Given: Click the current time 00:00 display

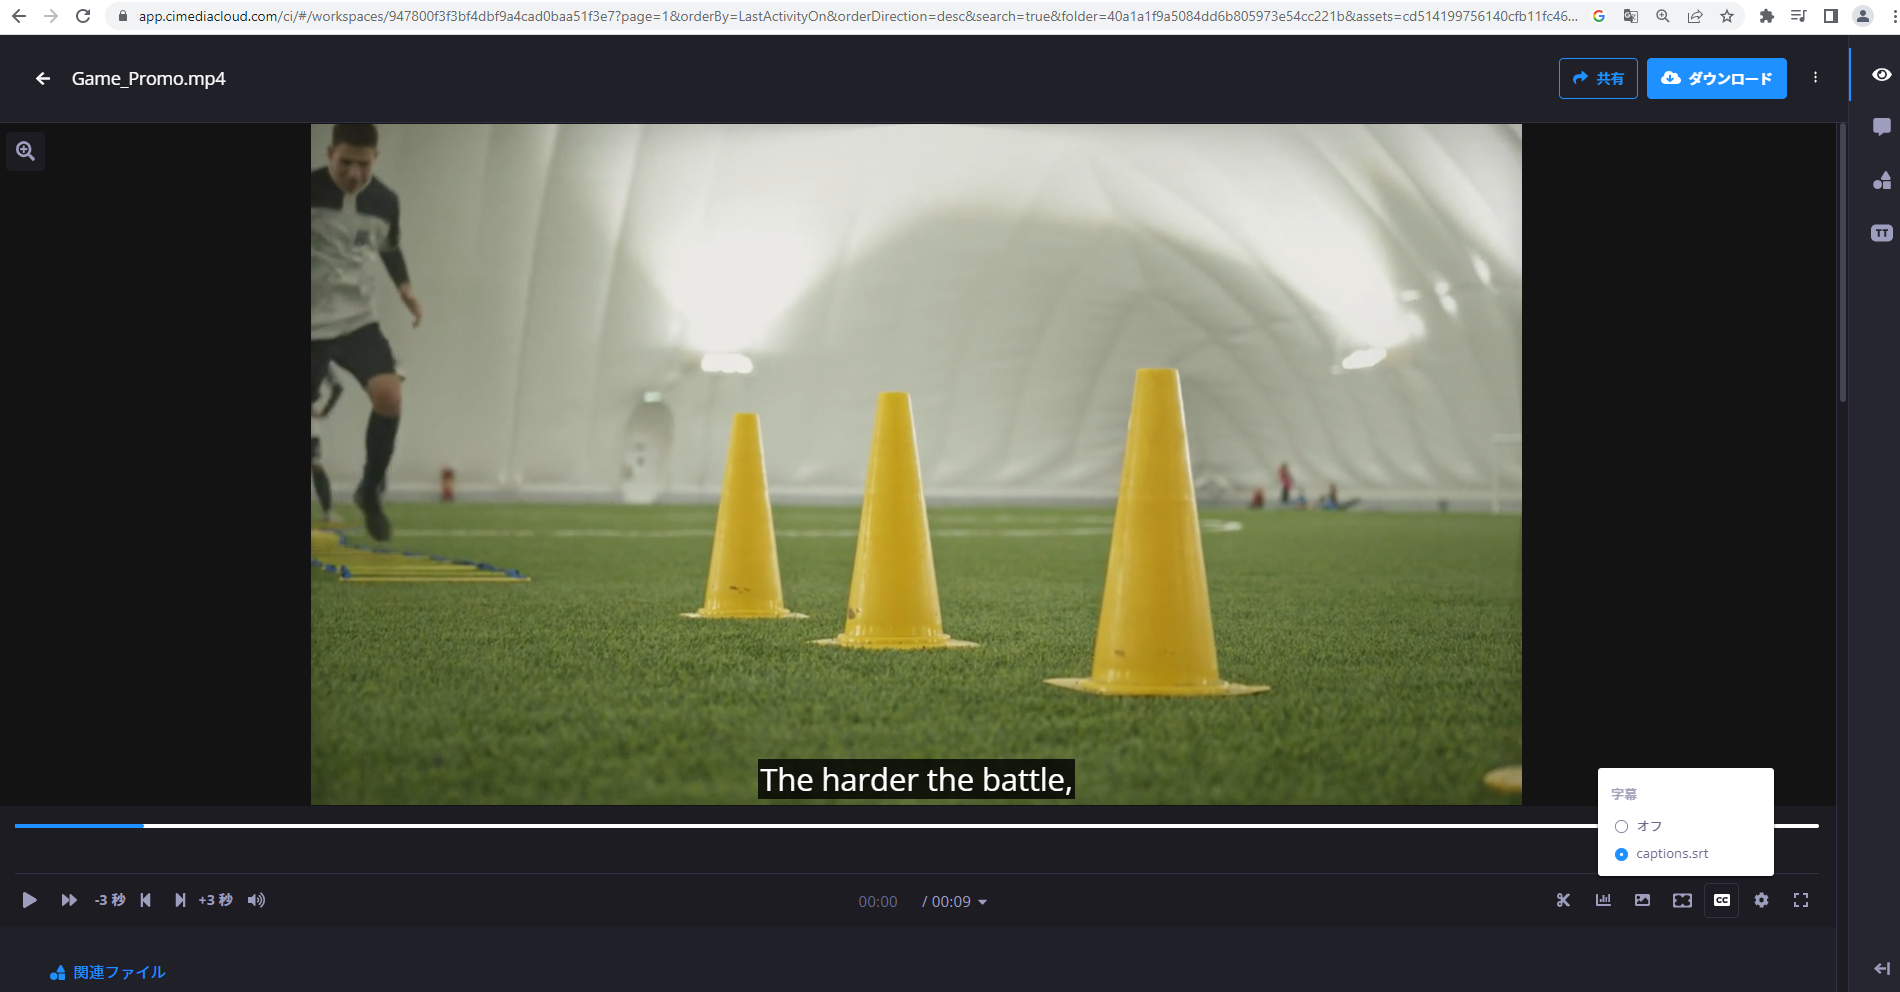Looking at the screenshot, I should (x=878, y=902).
